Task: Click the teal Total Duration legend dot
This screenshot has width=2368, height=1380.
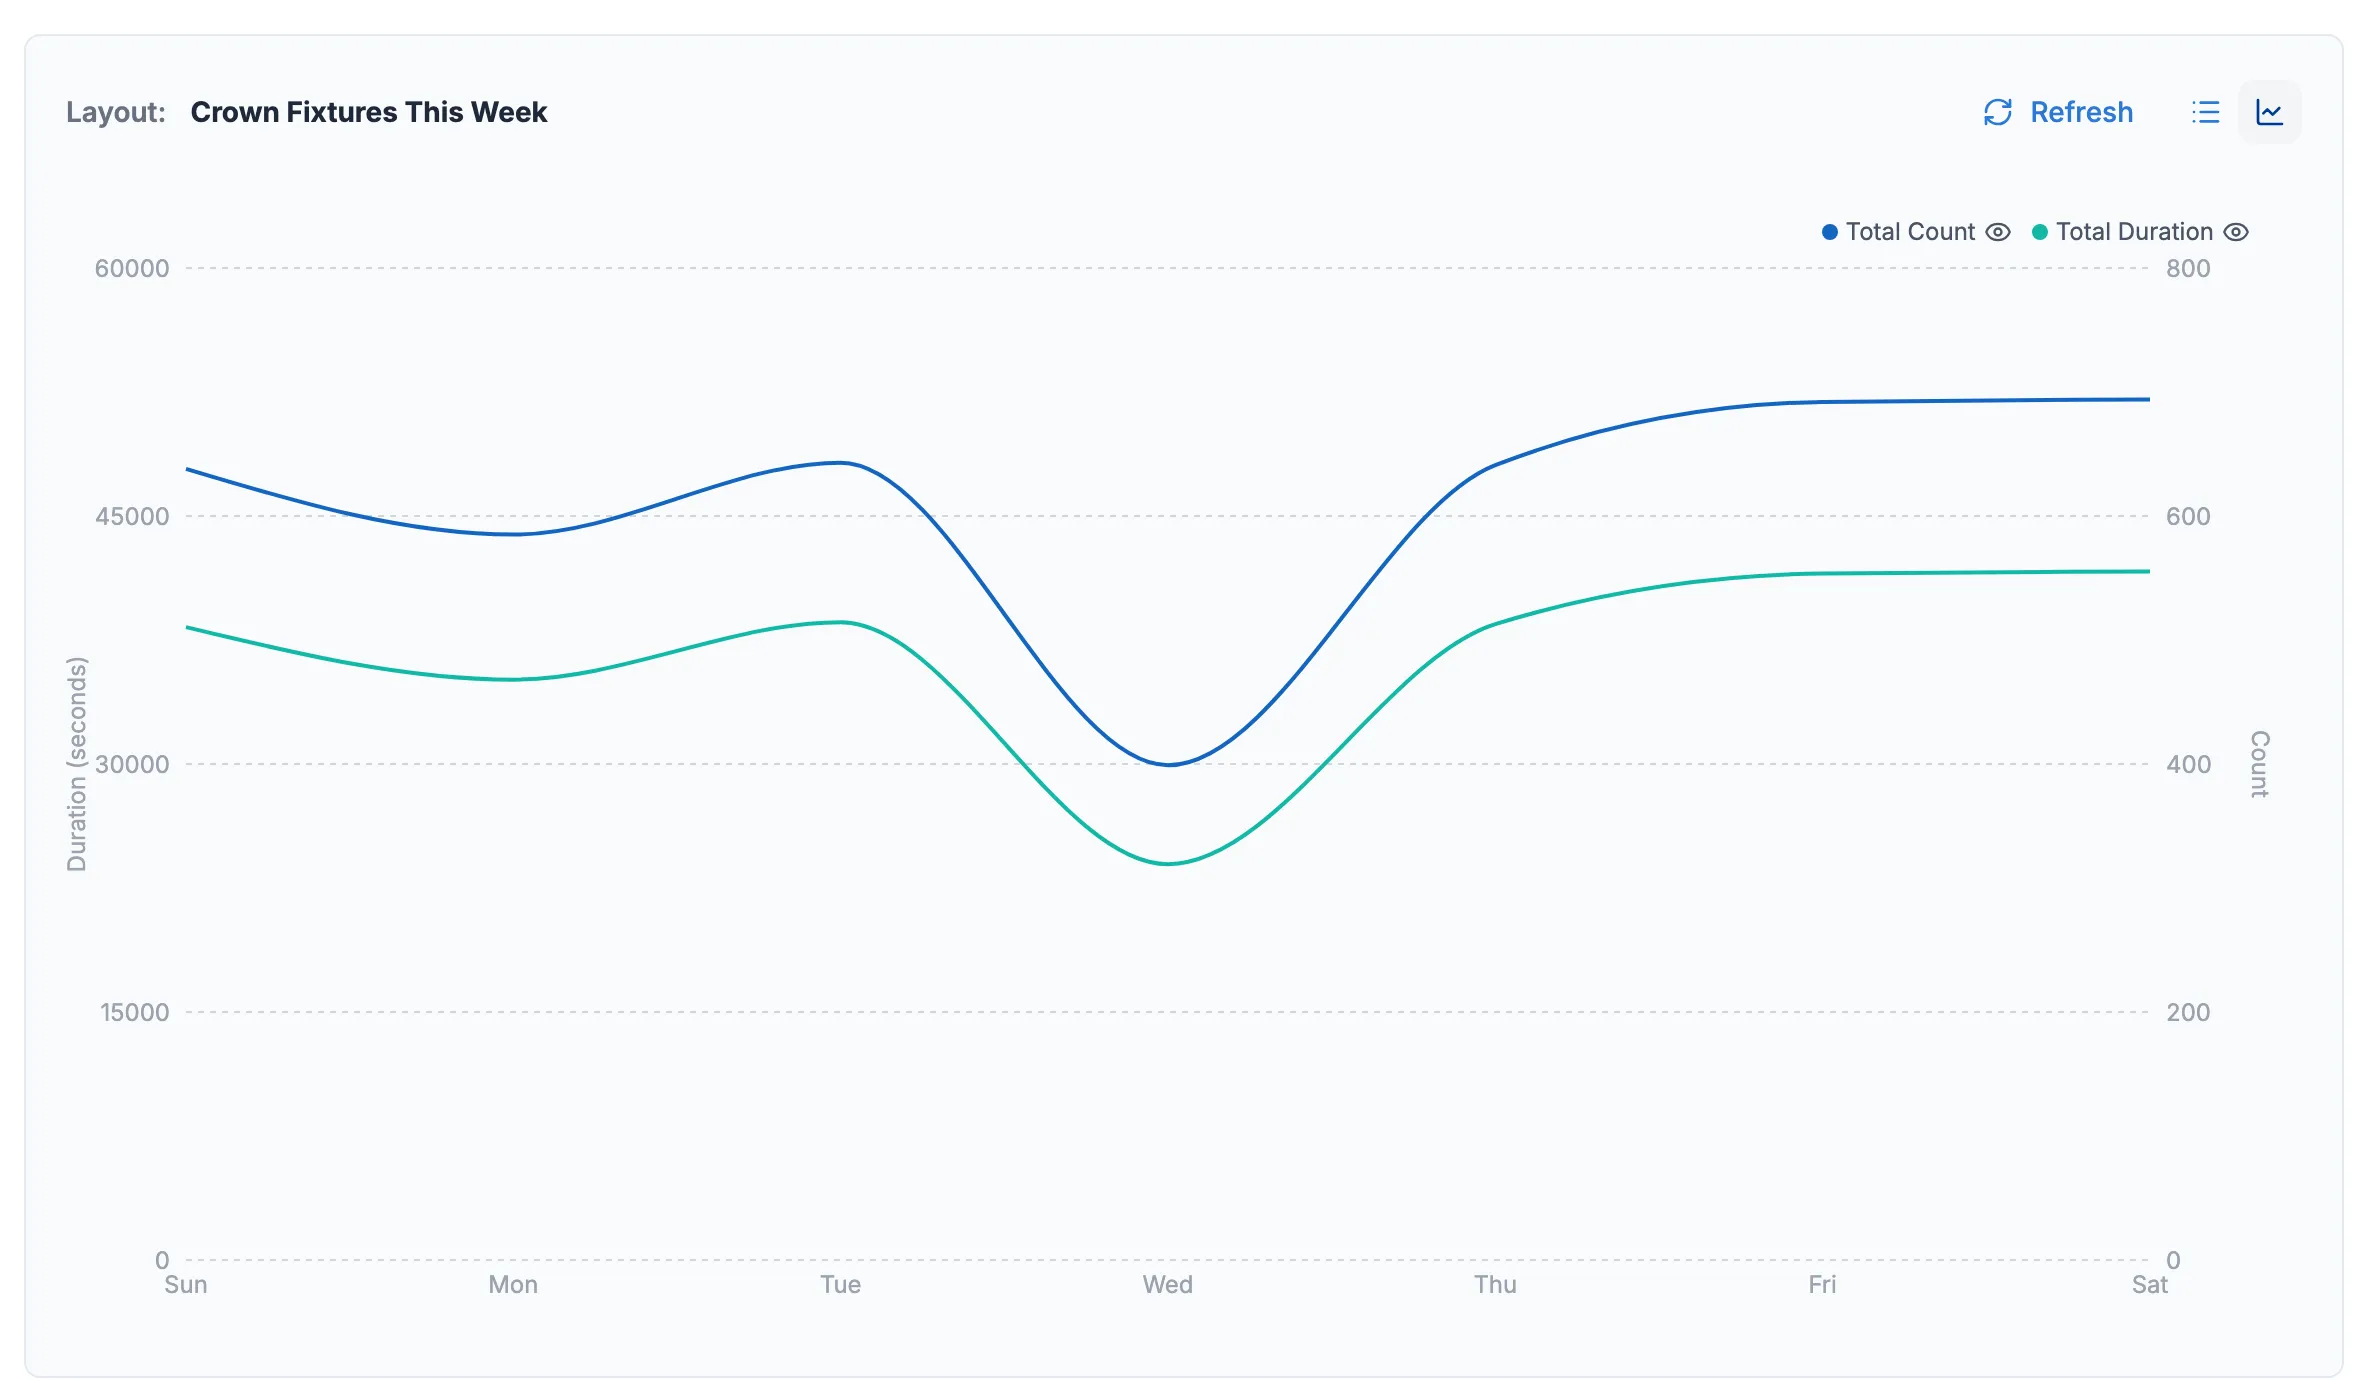Action: [2039, 232]
